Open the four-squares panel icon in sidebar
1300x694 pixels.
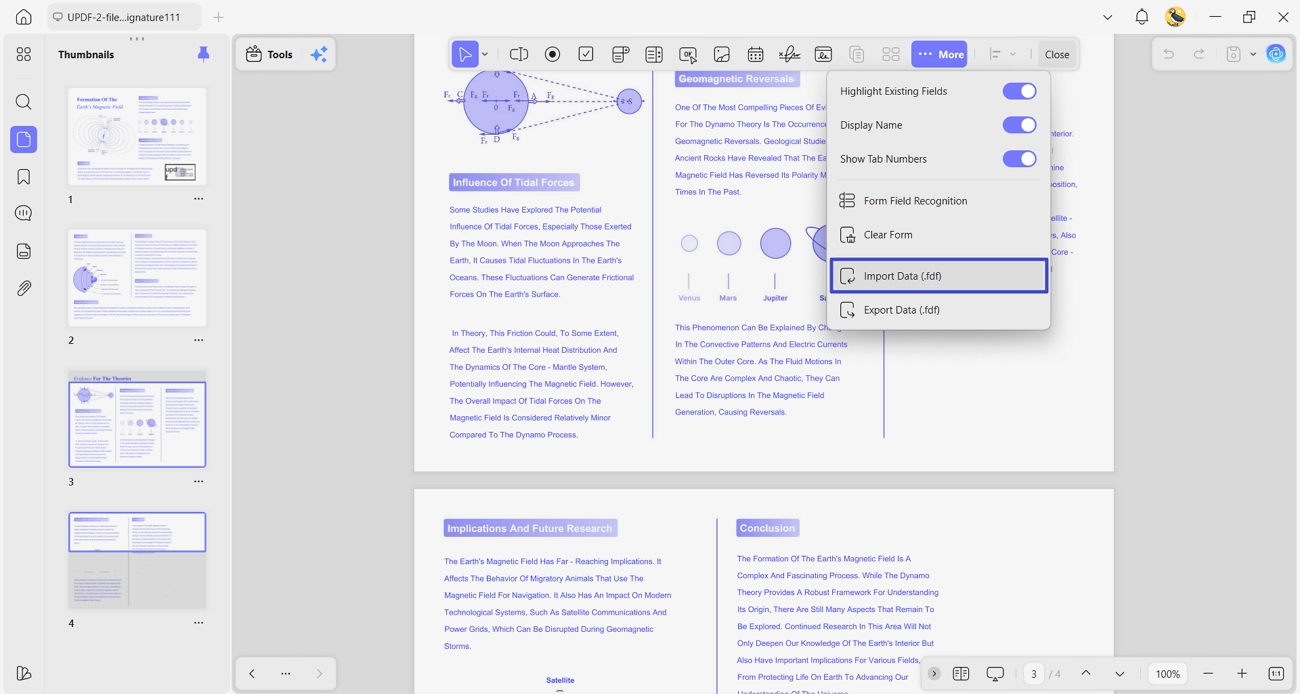(x=23, y=54)
